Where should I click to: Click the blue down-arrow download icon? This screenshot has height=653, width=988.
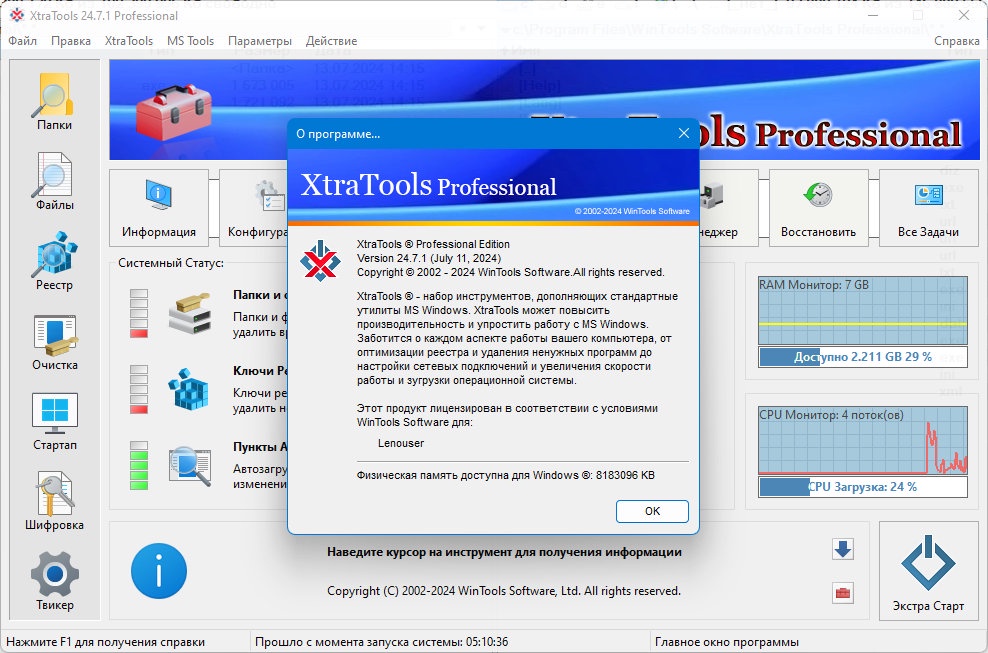(842, 549)
